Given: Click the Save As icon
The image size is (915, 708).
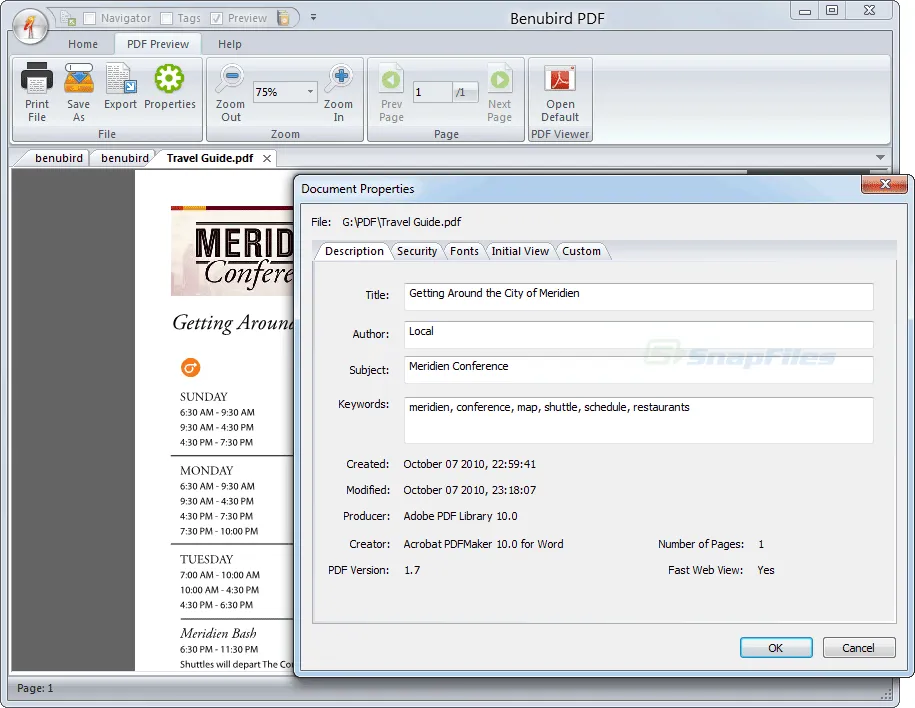Looking at the screenshot, I should point(79,78).
